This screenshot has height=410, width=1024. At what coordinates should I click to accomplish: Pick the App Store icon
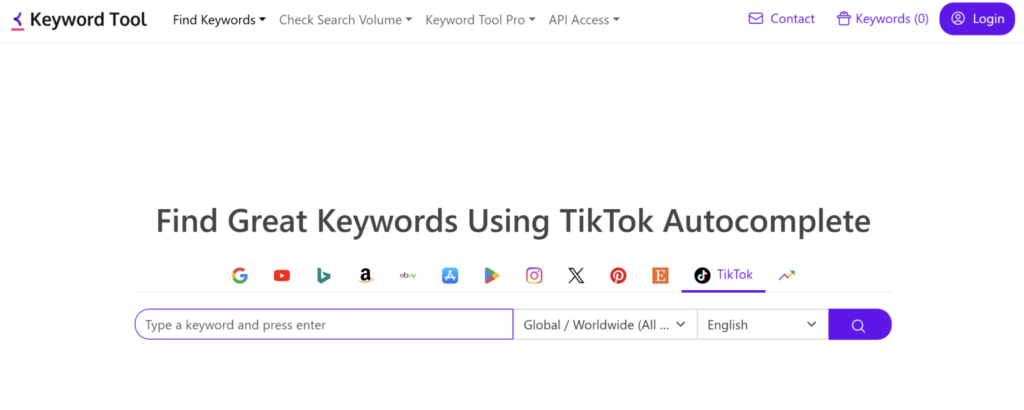[x=450, y=276]
